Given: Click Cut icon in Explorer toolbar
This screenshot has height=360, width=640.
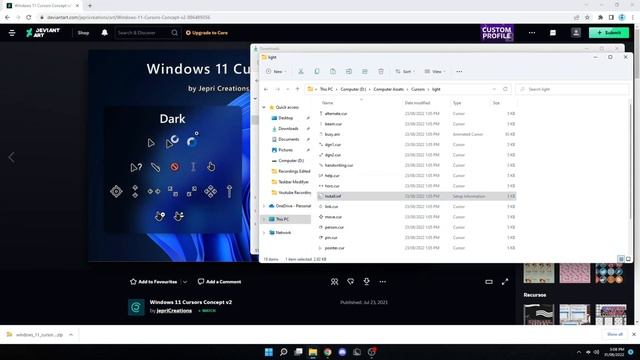Looking at the screenshot, I should [x=301, y=71].
